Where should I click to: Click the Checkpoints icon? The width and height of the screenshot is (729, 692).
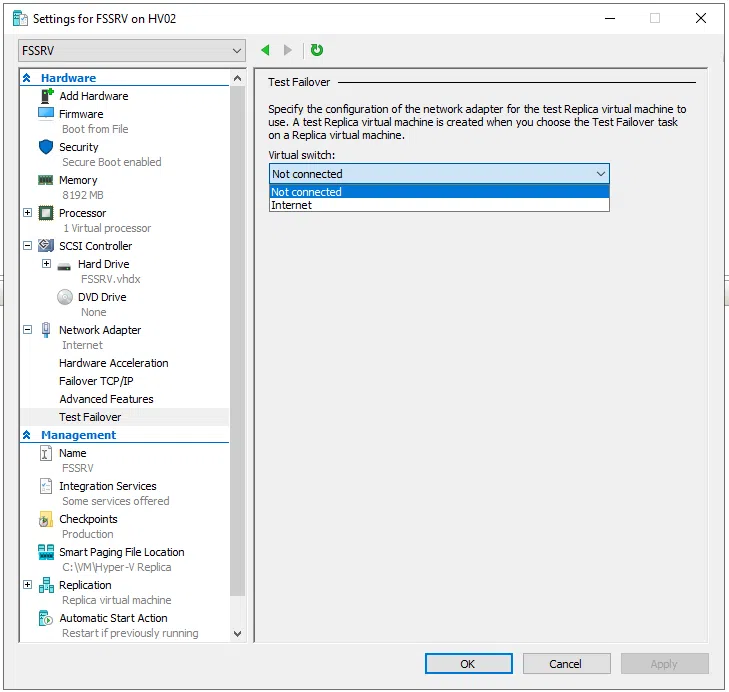point(46,519)
